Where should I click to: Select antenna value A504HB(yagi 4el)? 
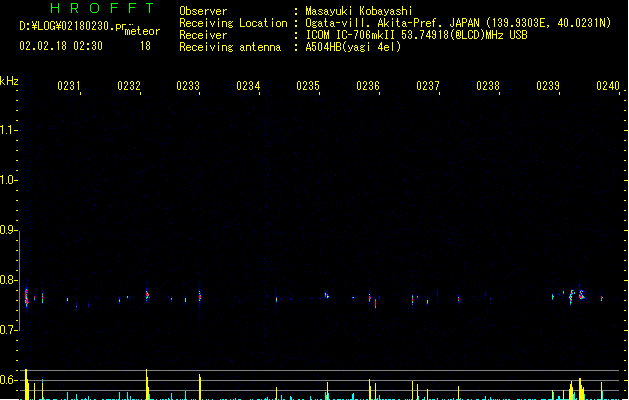point(353,47)
